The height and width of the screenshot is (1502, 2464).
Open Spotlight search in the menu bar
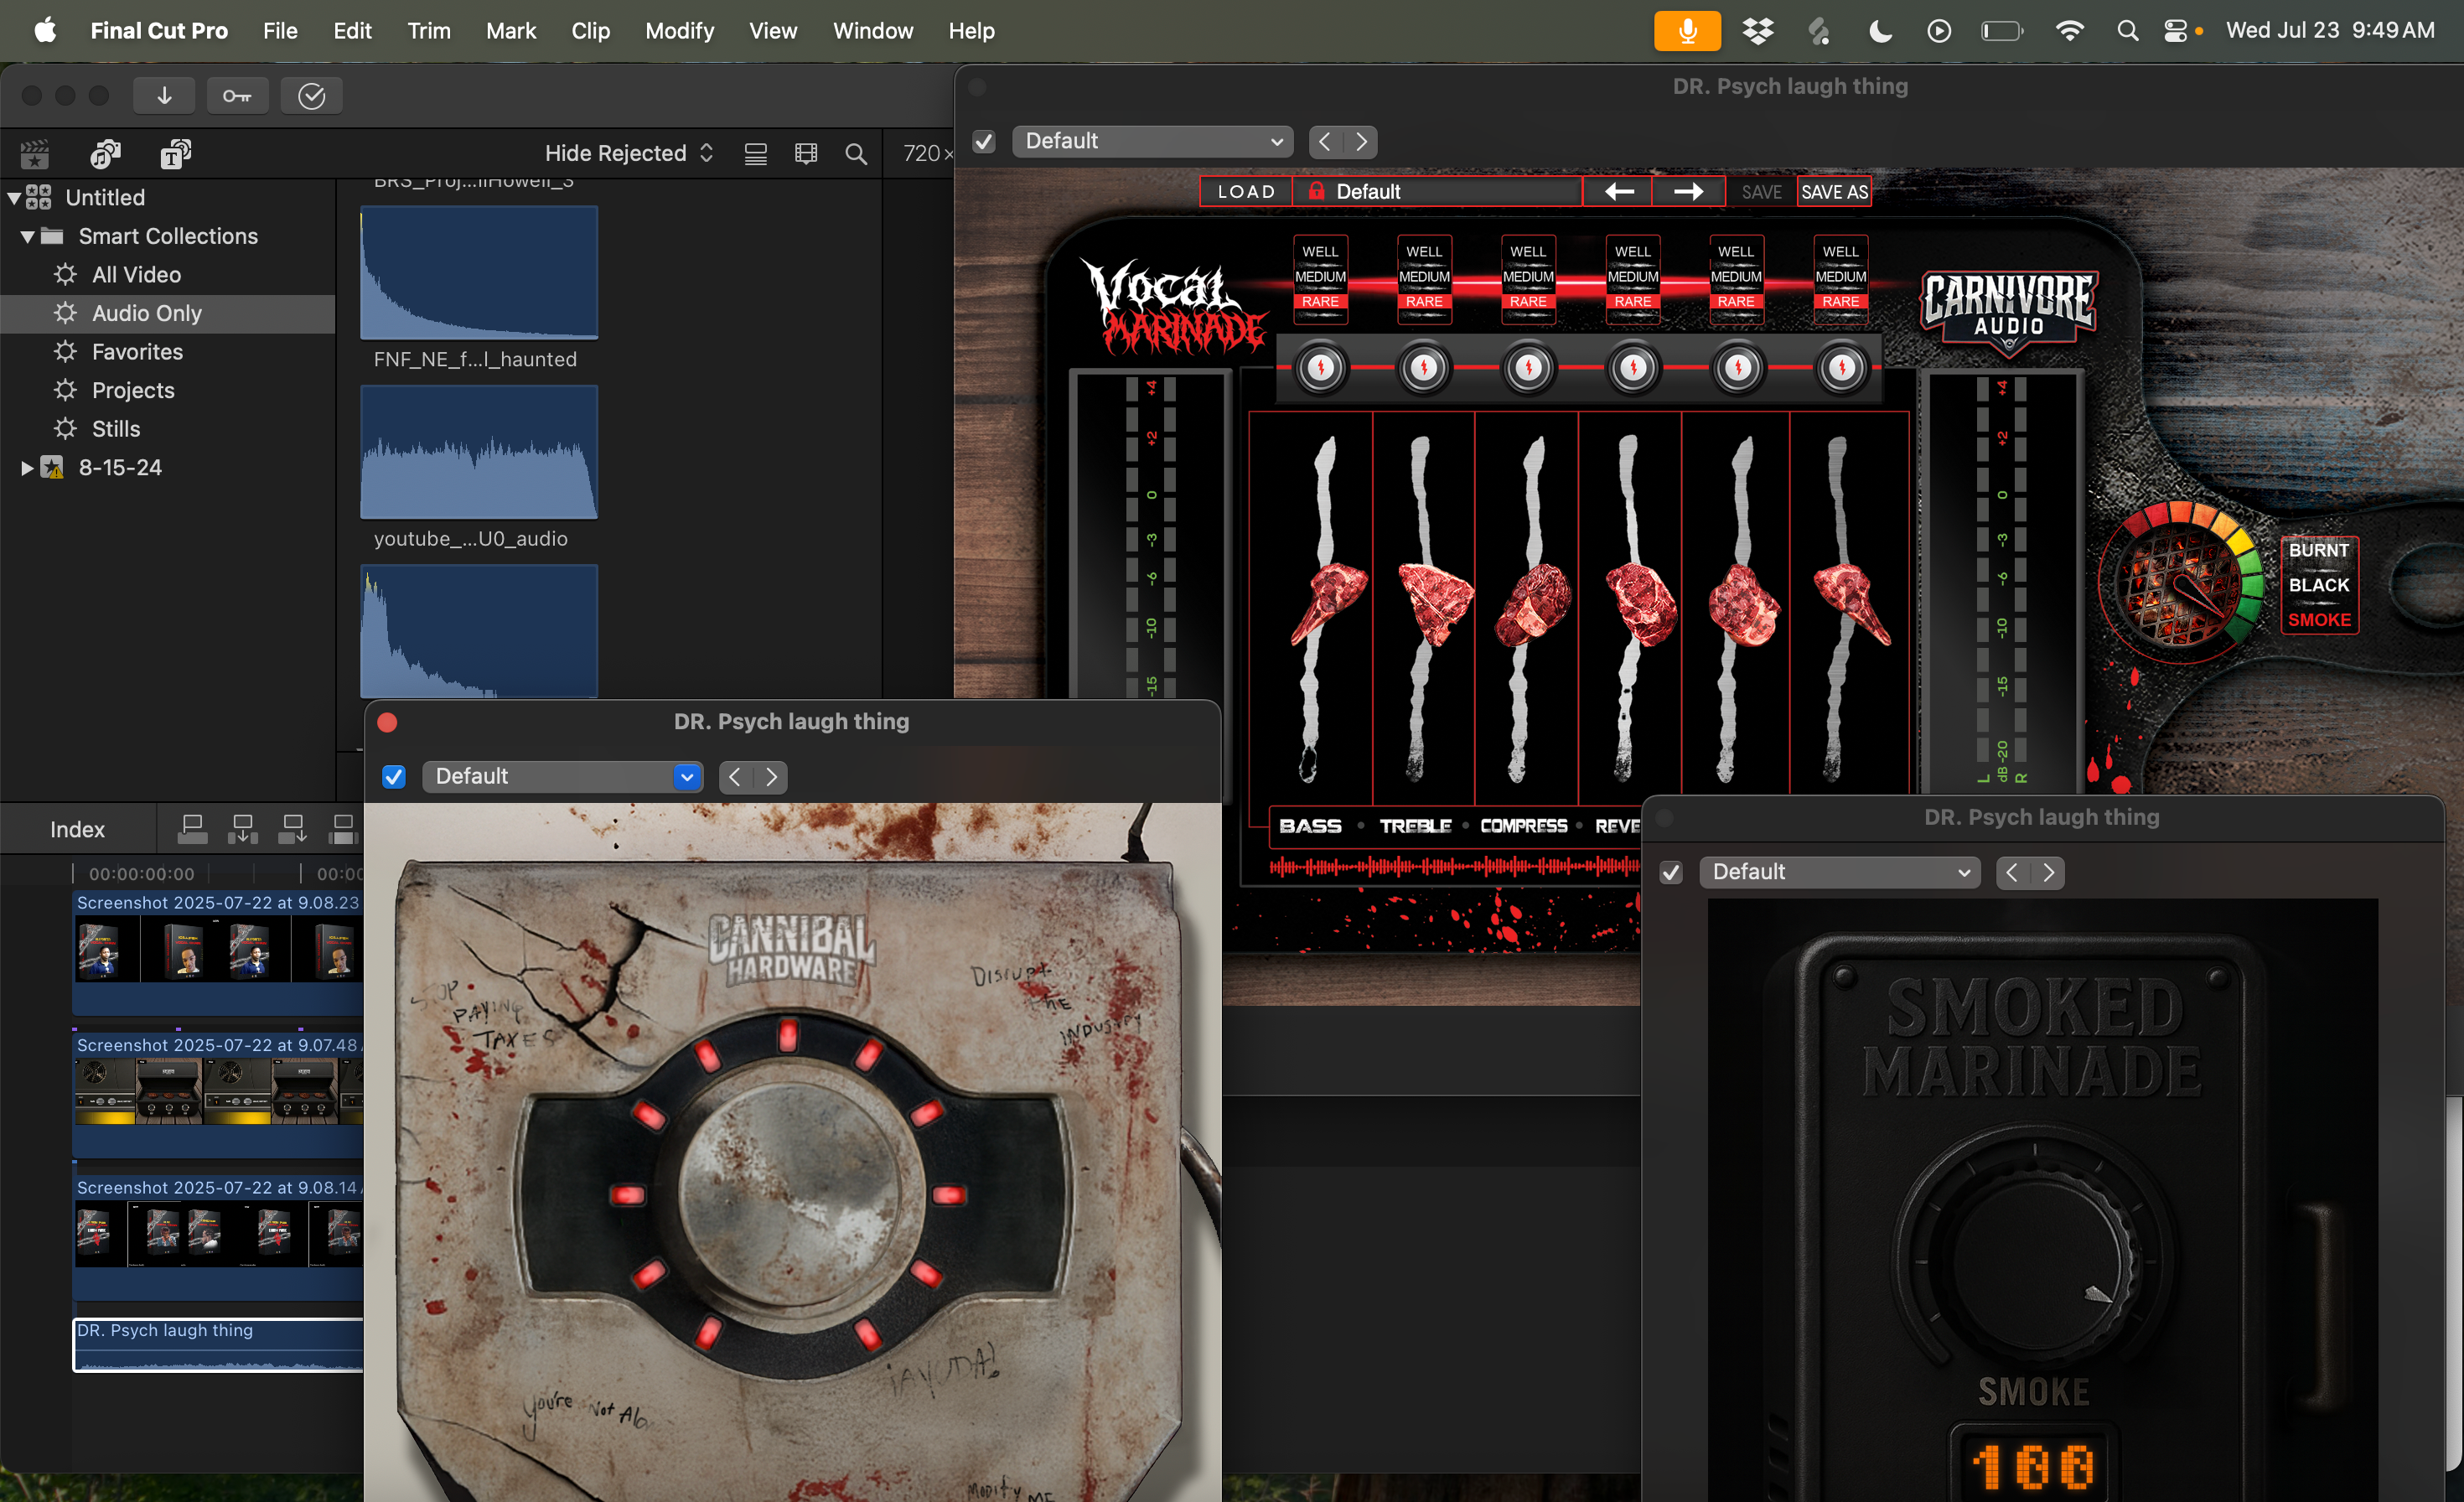[x=2127, y=31]
